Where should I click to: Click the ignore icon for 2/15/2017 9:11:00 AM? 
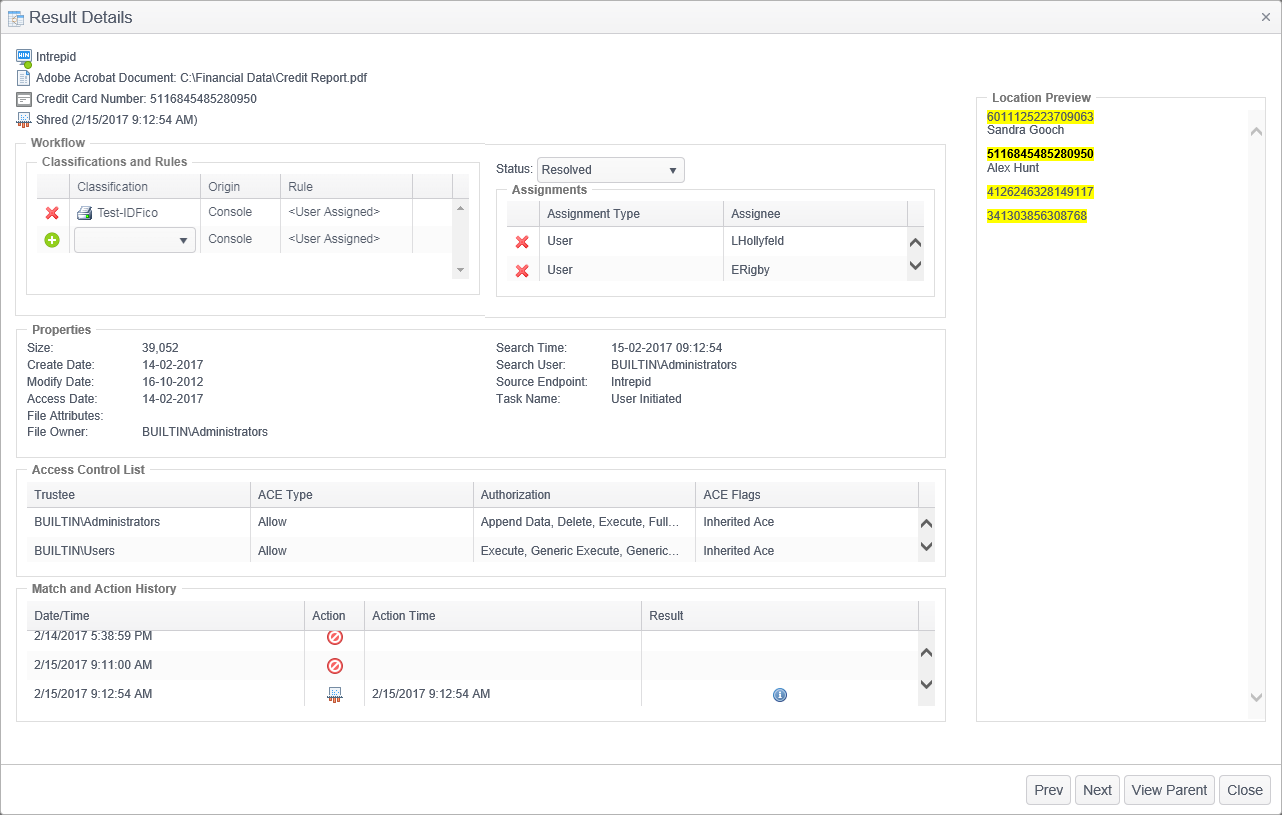coord(335,665)
